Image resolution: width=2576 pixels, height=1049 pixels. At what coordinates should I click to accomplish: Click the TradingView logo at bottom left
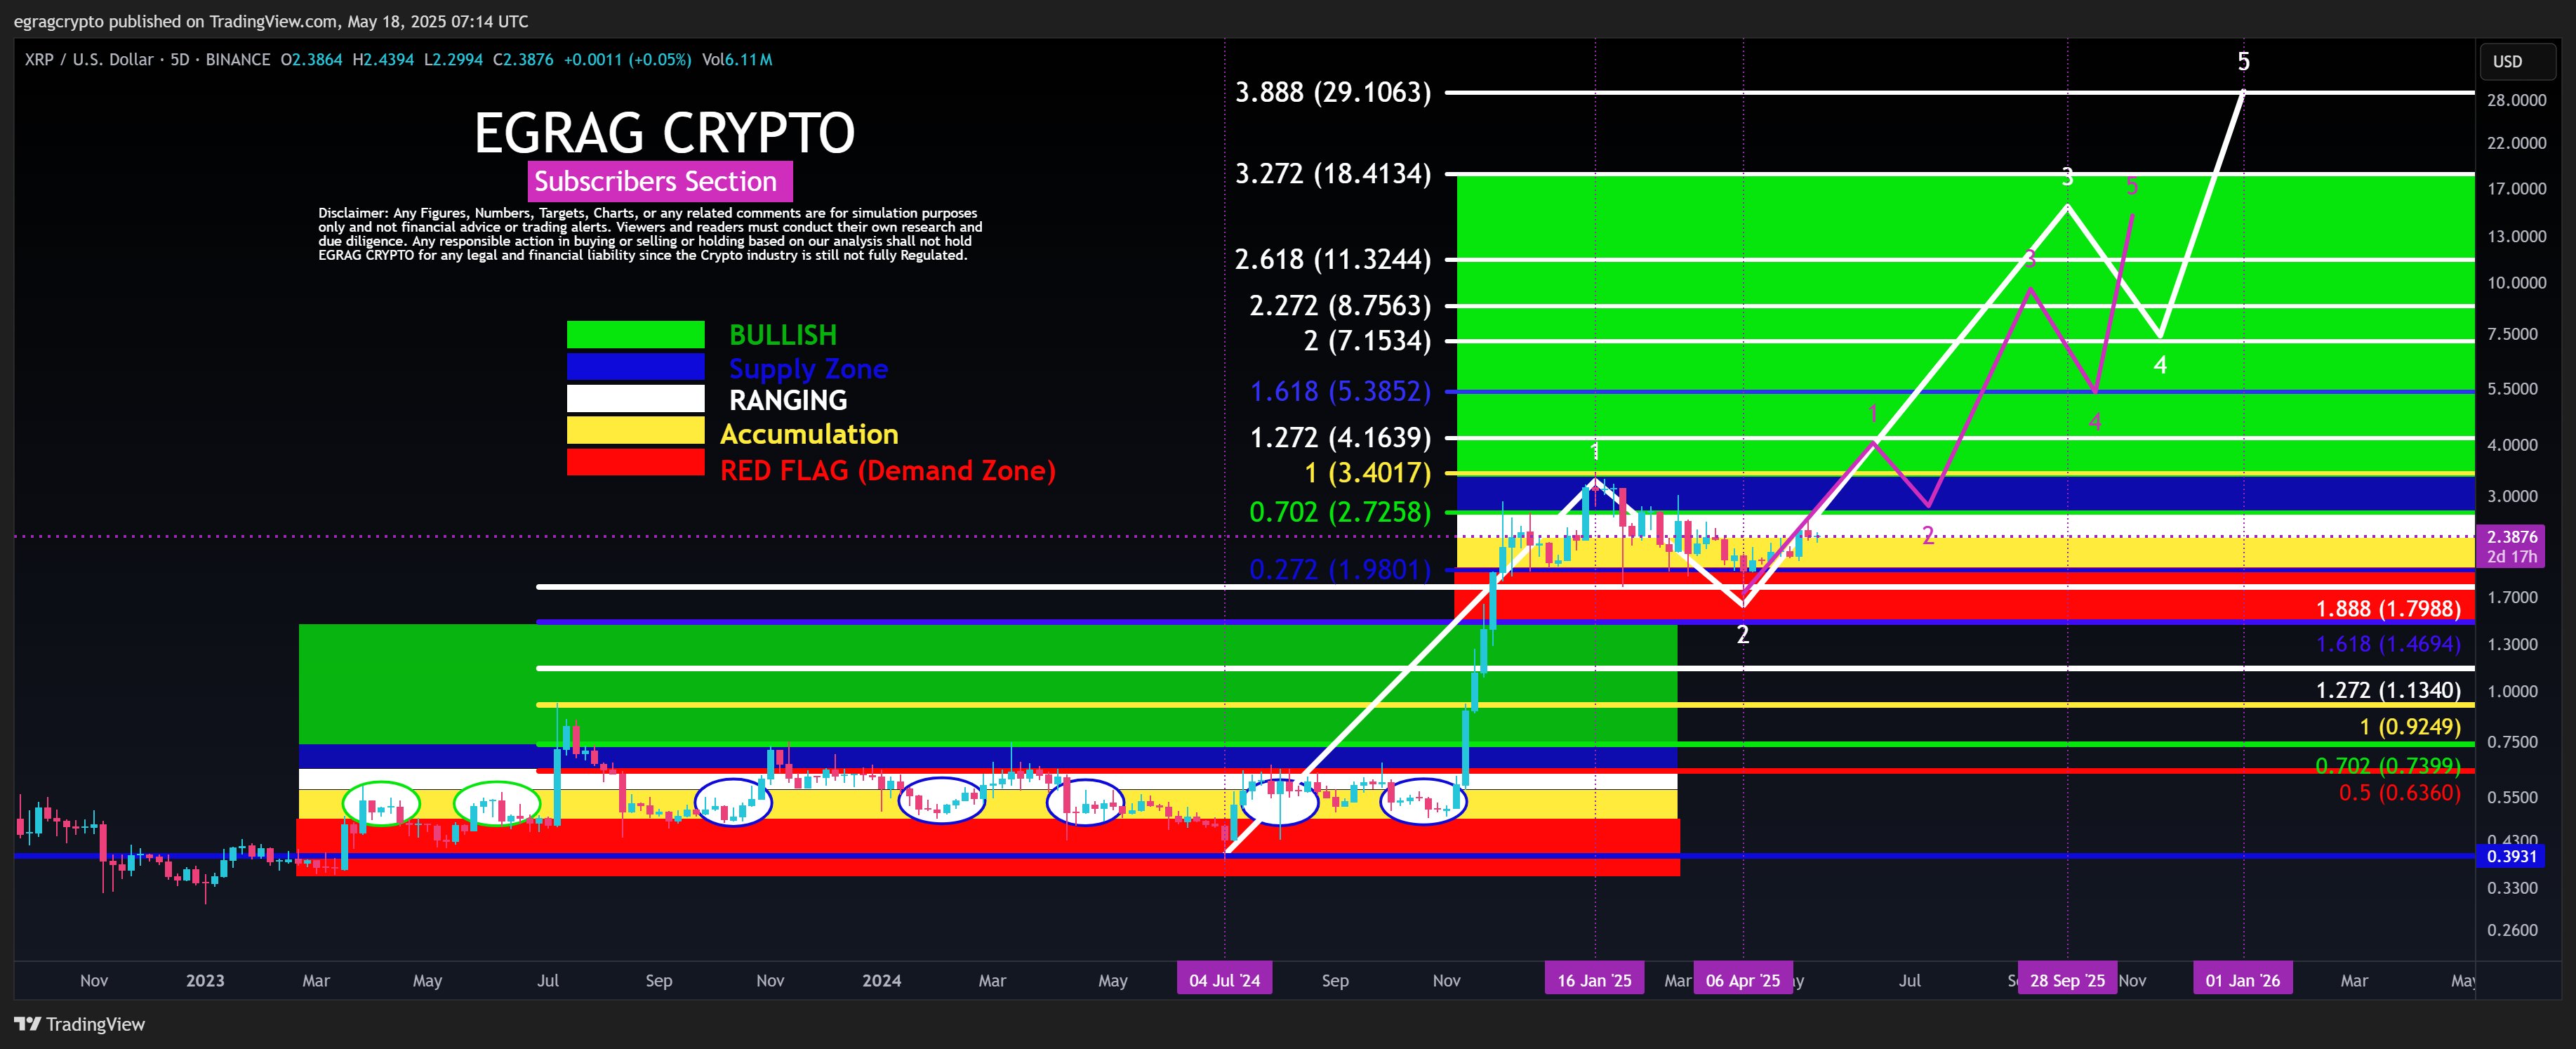coord(80,1024)
